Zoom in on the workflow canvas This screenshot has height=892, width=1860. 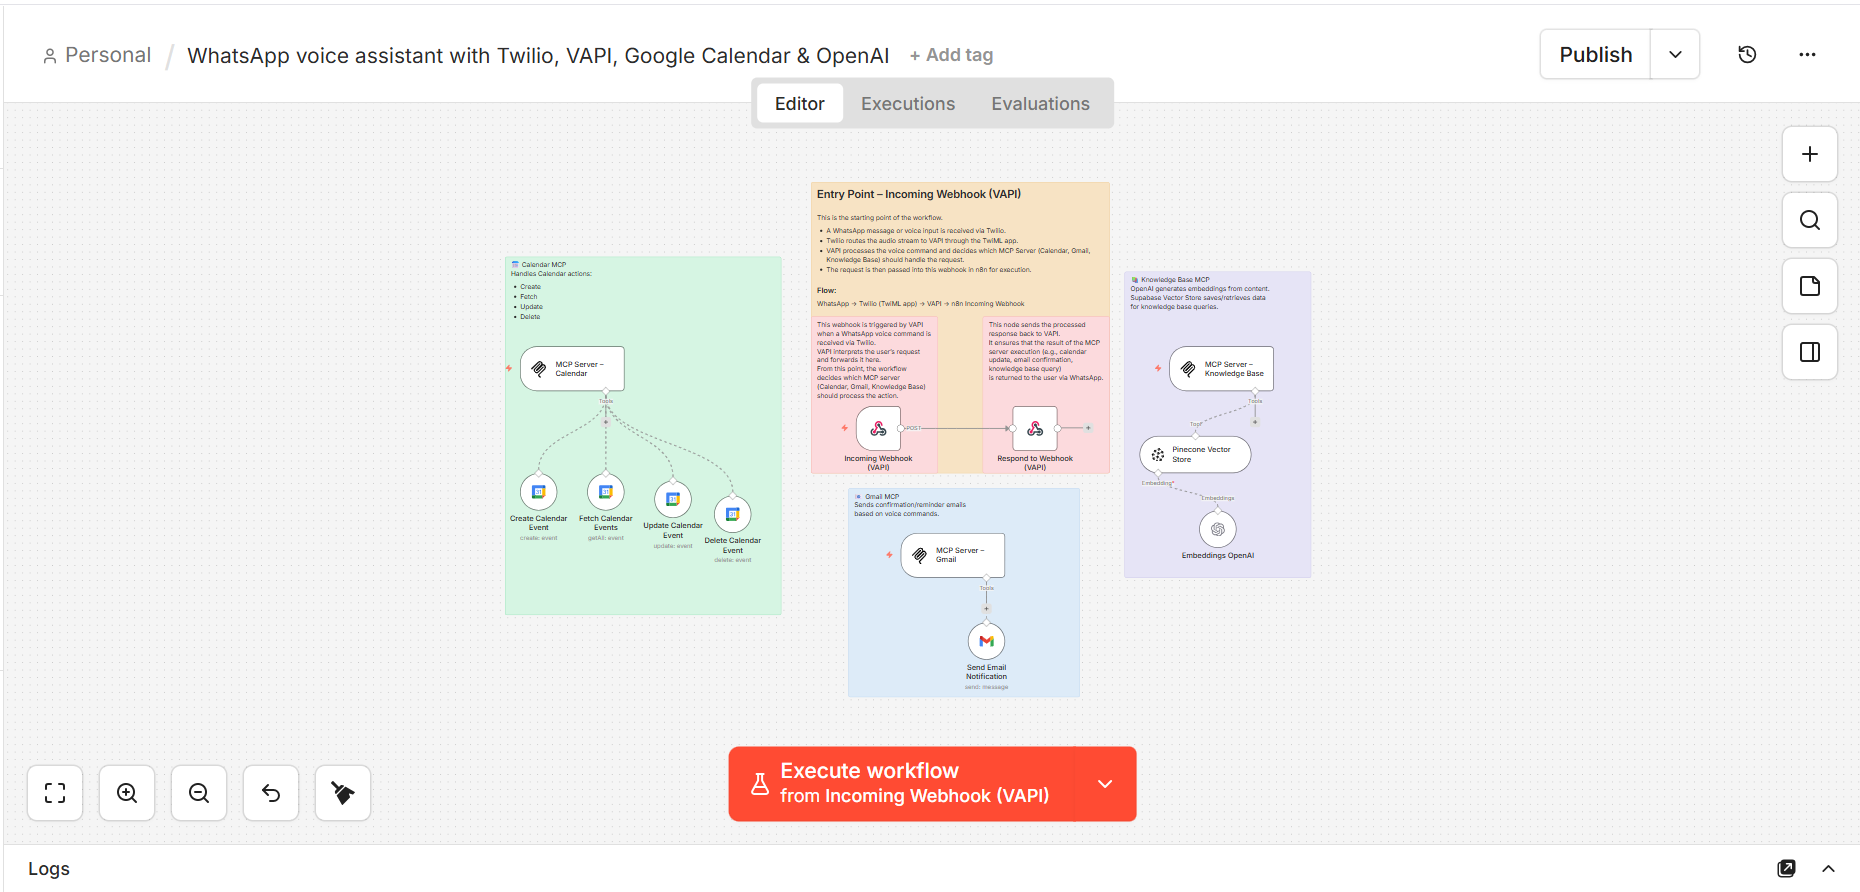coord(127,793)
